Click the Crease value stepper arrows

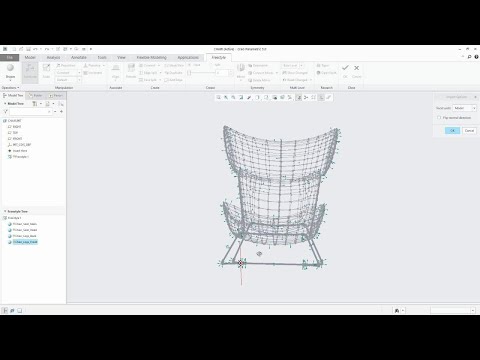coord(231,73)
